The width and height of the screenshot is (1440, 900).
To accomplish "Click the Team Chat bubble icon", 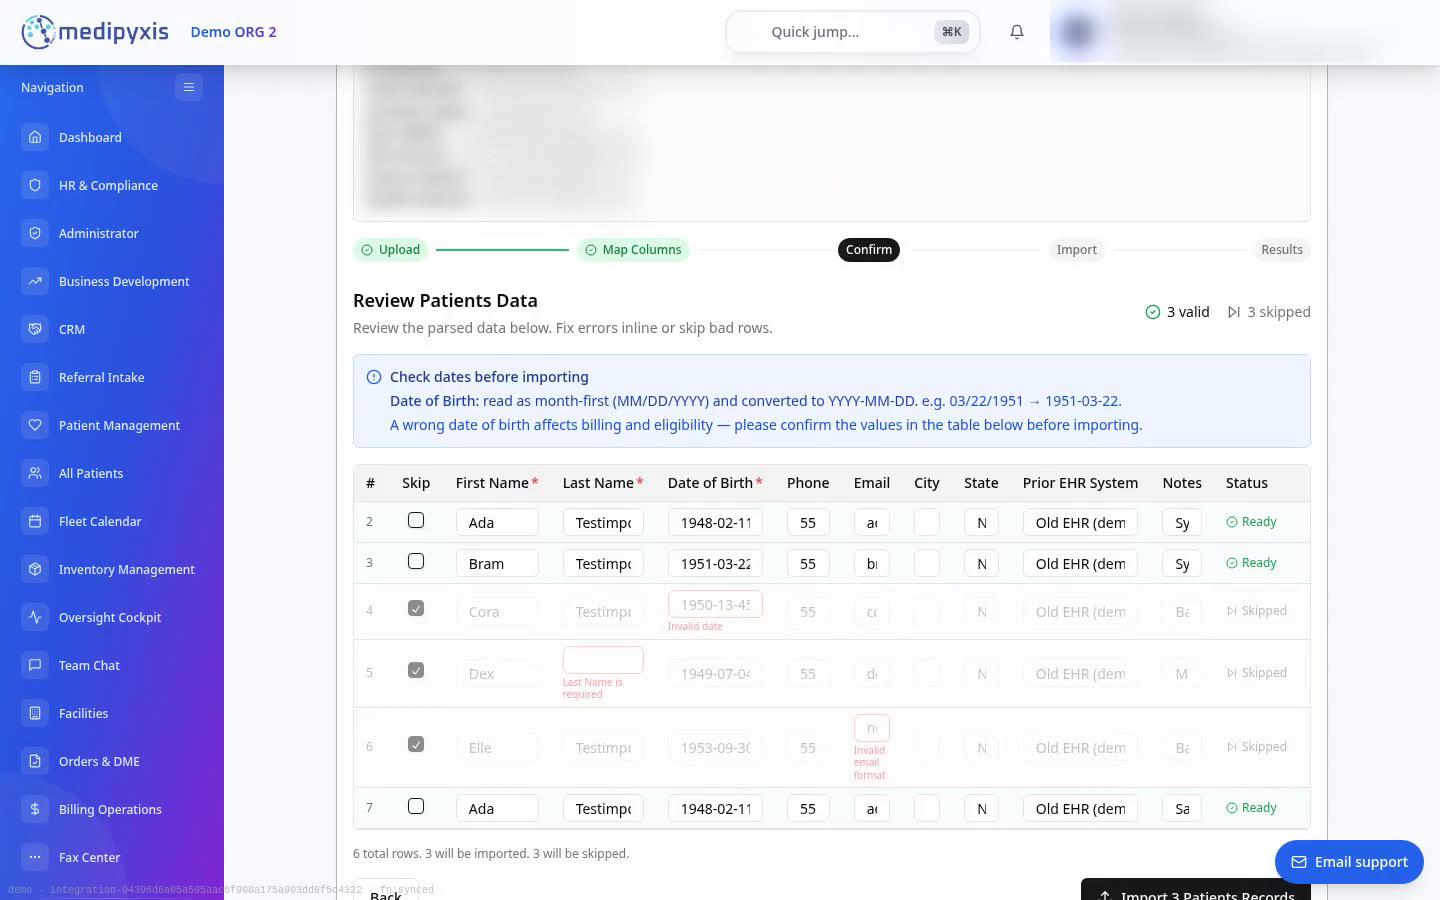I will [x=35, y=665].
